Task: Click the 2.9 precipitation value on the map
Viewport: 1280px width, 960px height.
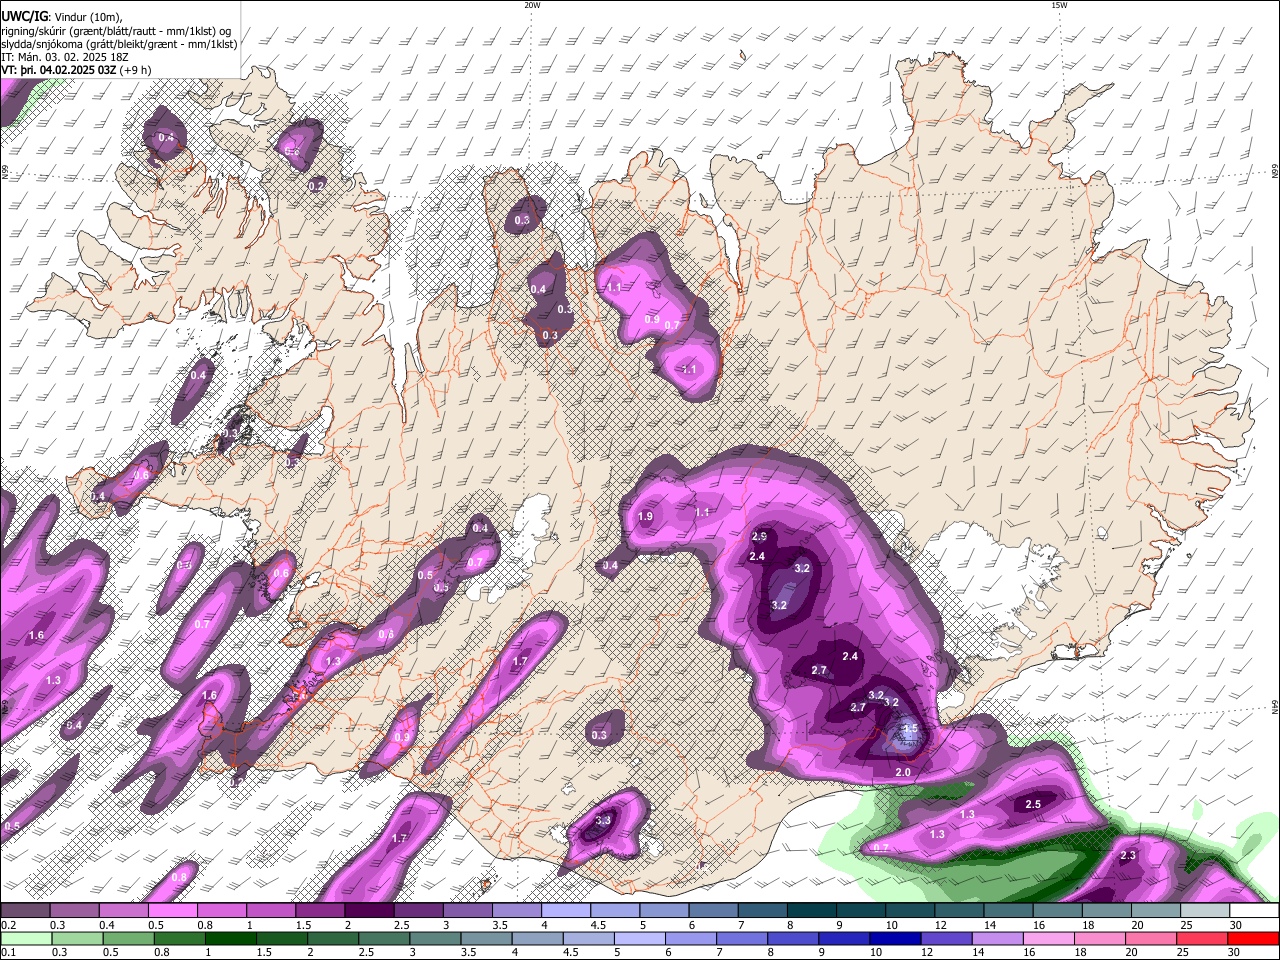Action: click(759, 537)
